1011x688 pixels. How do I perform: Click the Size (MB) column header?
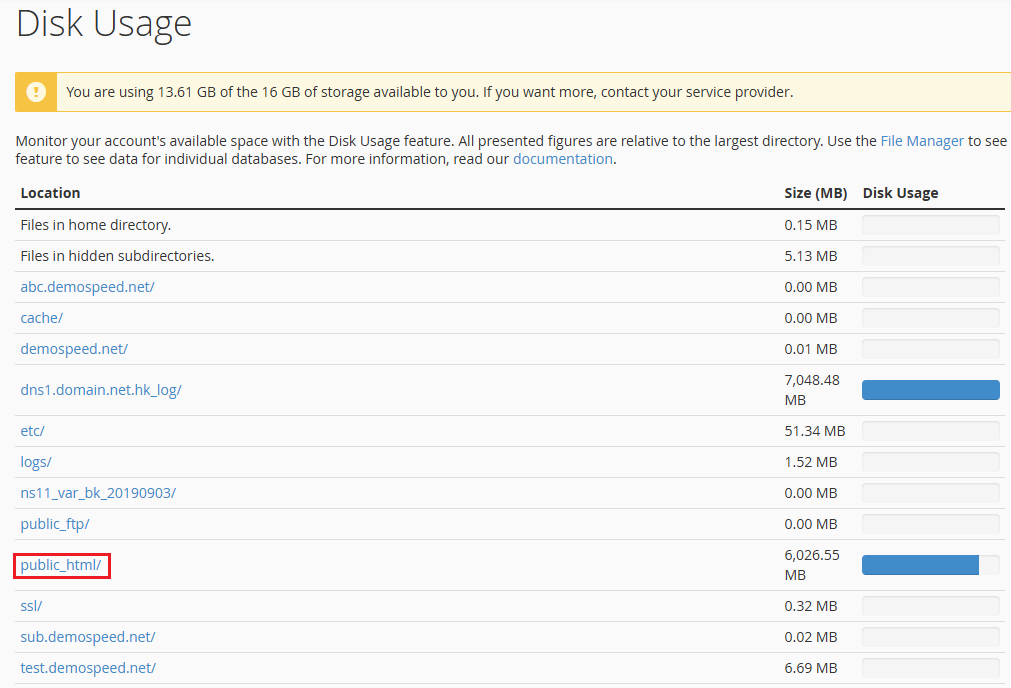[x=815, y=193]
